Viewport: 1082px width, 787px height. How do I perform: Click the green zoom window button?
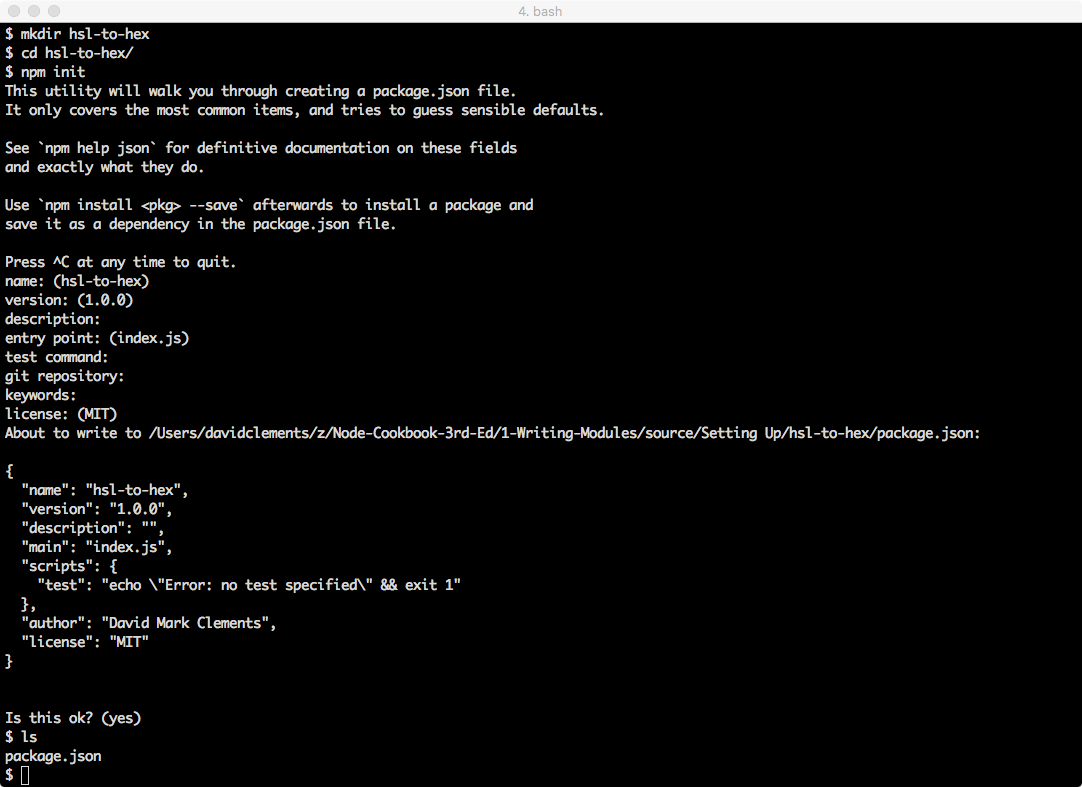pos(54,11)
